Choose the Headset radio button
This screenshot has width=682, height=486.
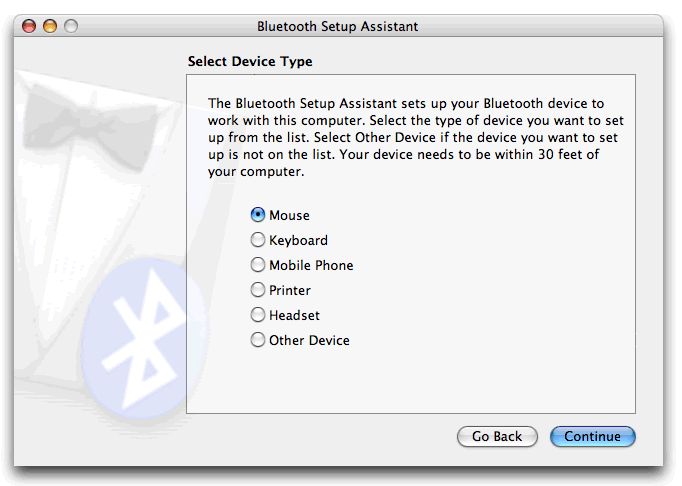(x=258, y=315)
